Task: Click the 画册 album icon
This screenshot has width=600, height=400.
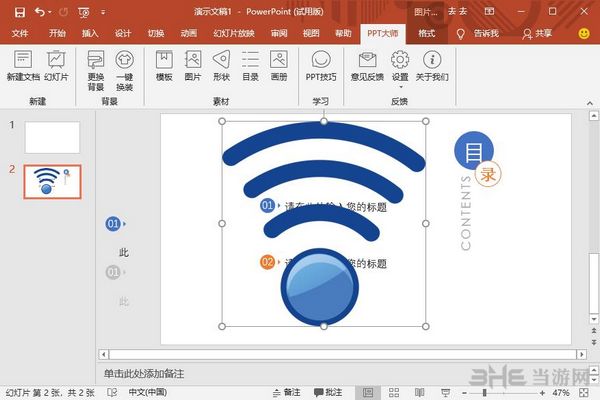Action: click(x=279, y=63)
